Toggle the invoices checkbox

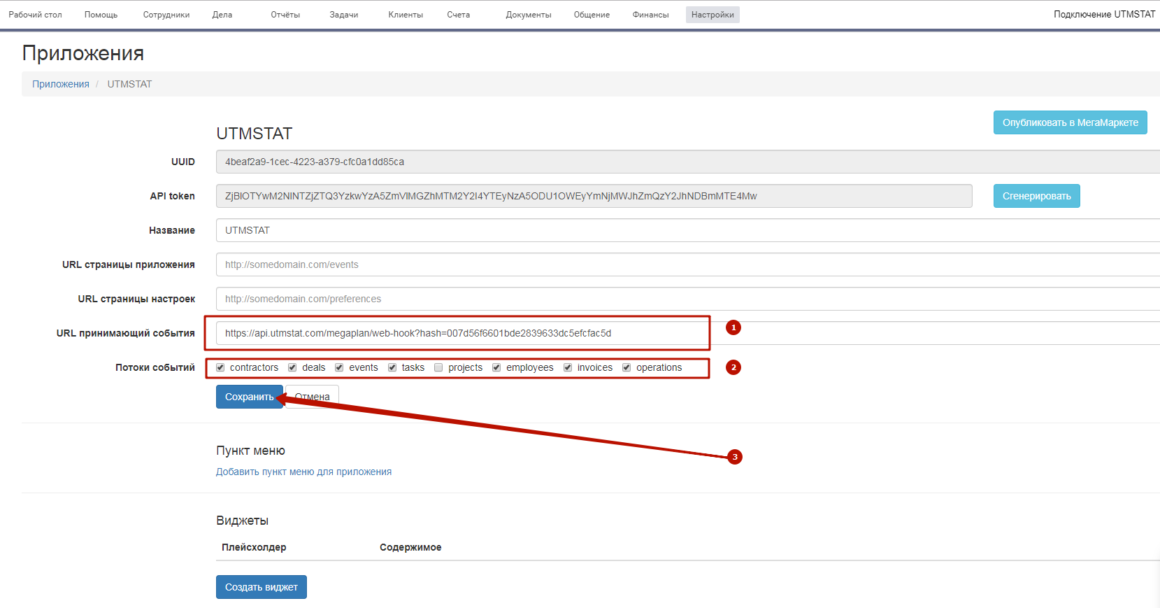568,367
